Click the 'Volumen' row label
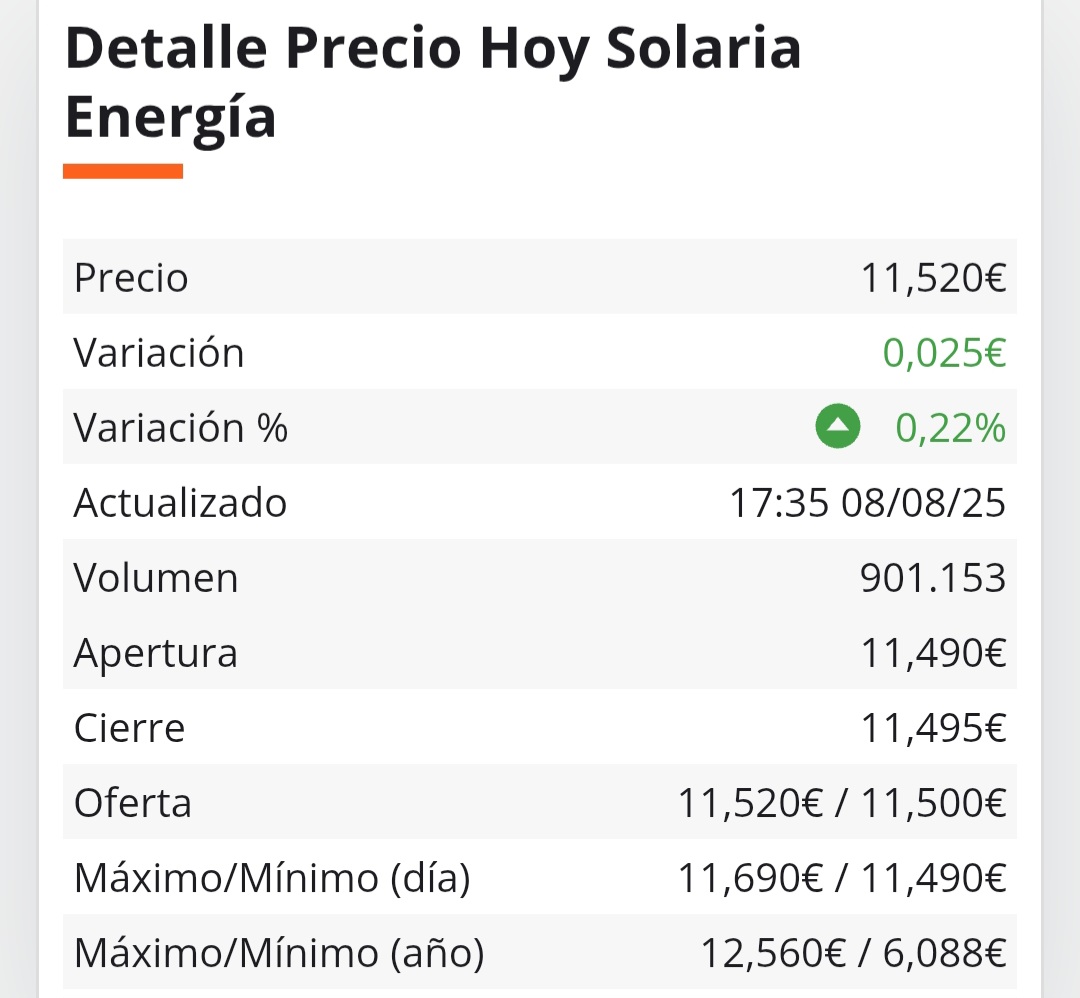This screenshot has height=998, width=1080. click(156, 578)
